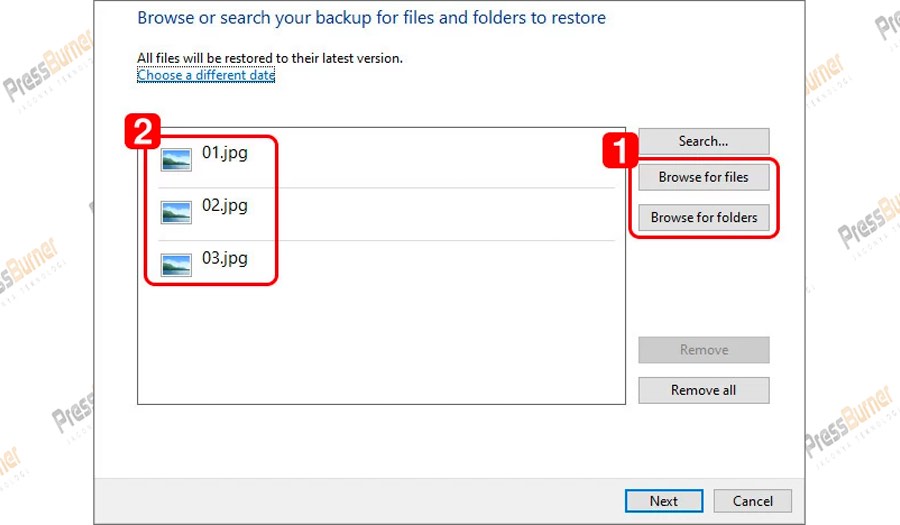
Task: Open the Choose a different date link
Action: pos(206,75)
